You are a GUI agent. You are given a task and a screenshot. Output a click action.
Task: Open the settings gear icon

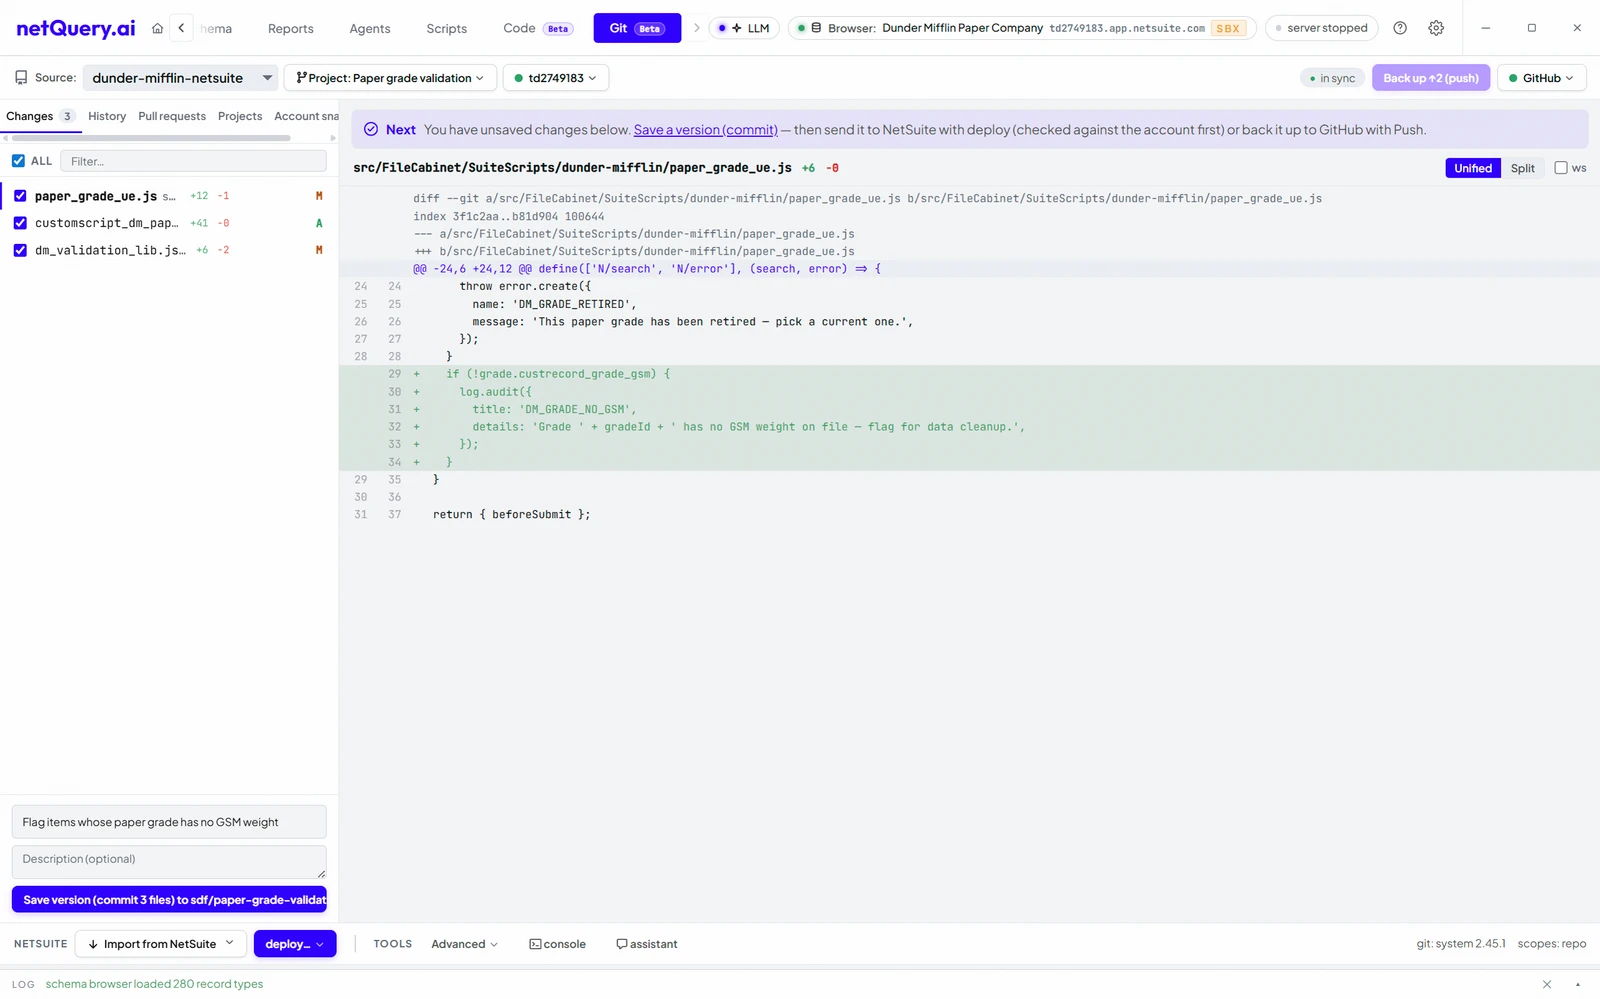(1436, 28)
